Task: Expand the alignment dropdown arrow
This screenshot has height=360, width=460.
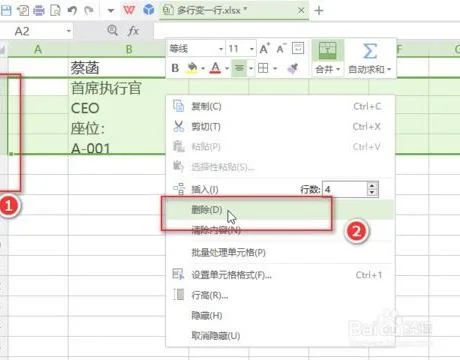Action: (251, 69)
